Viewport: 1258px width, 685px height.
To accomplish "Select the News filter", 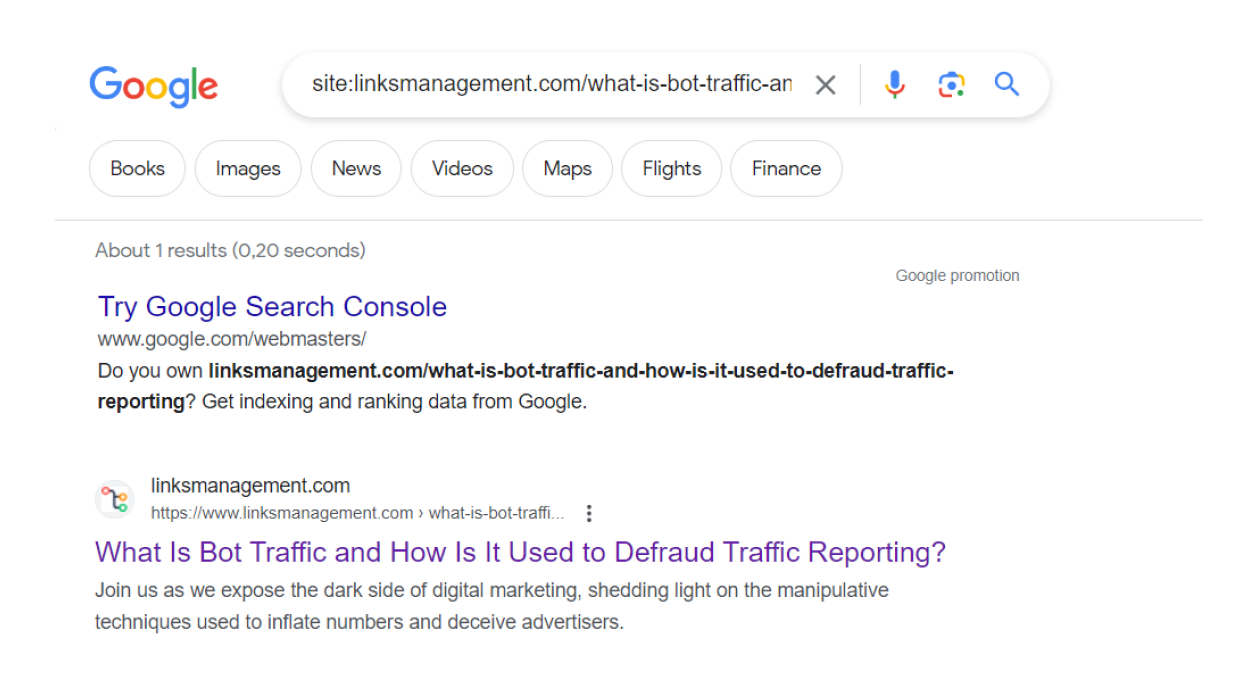I will click(356, 169).
